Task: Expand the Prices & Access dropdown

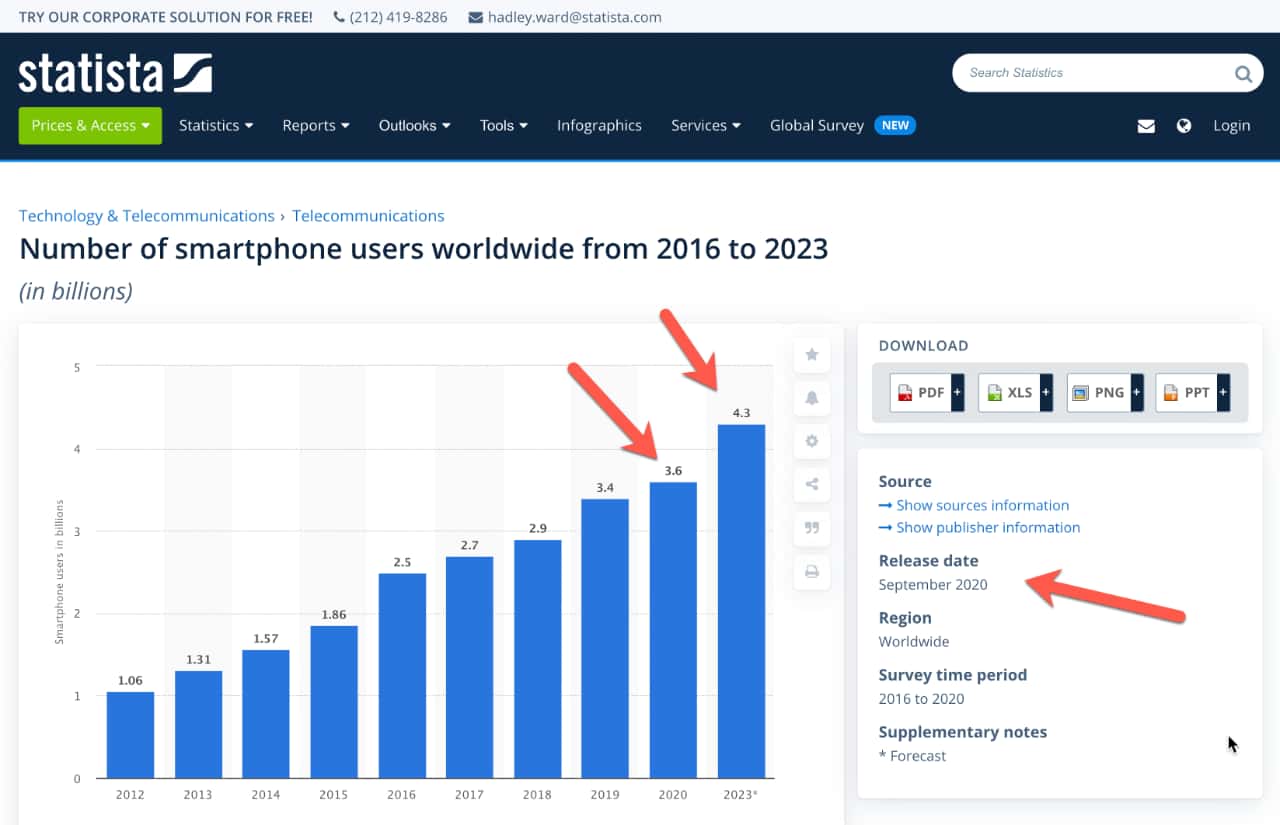Action: 90,126
